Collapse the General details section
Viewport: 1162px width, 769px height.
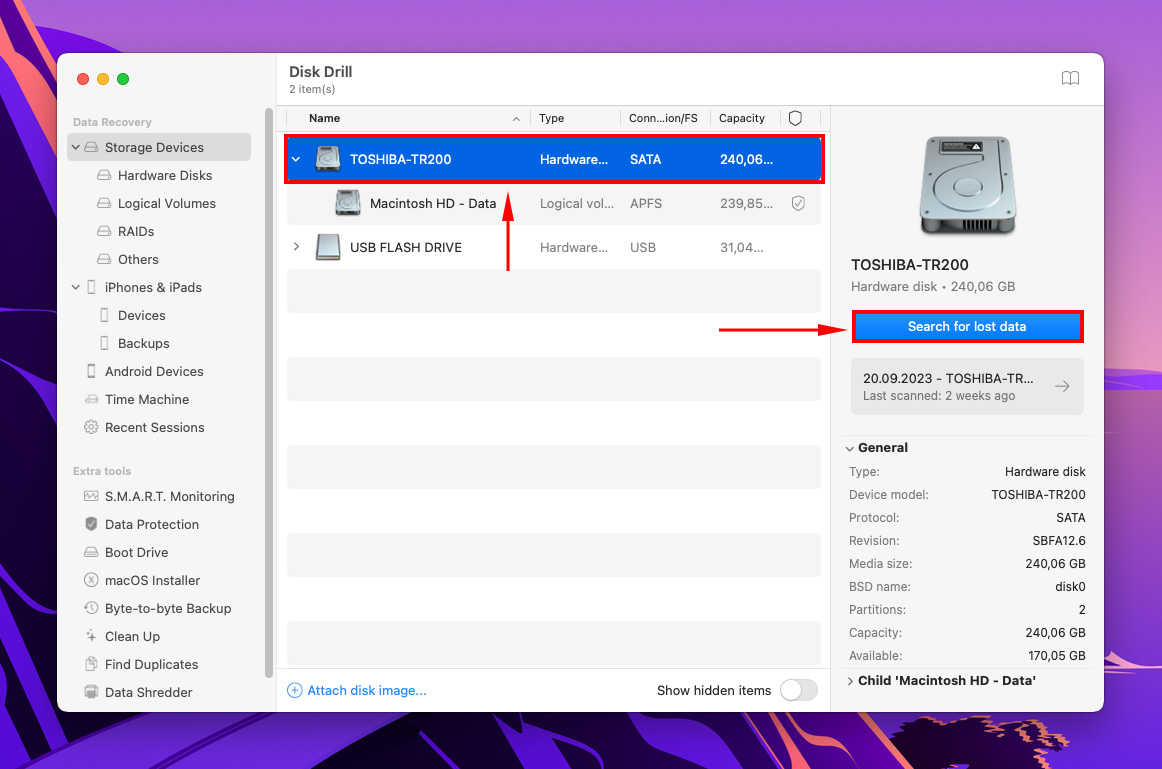(849, 448)
